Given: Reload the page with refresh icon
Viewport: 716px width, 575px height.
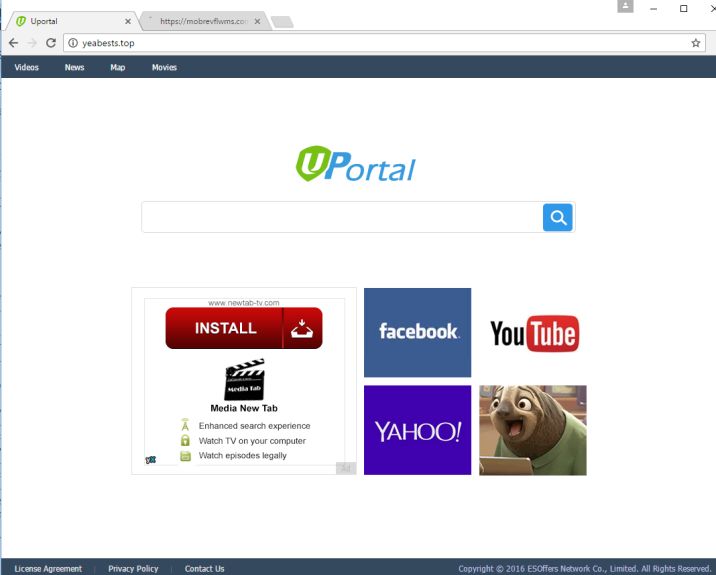Looking at the screenshot, I should (51, 43).
